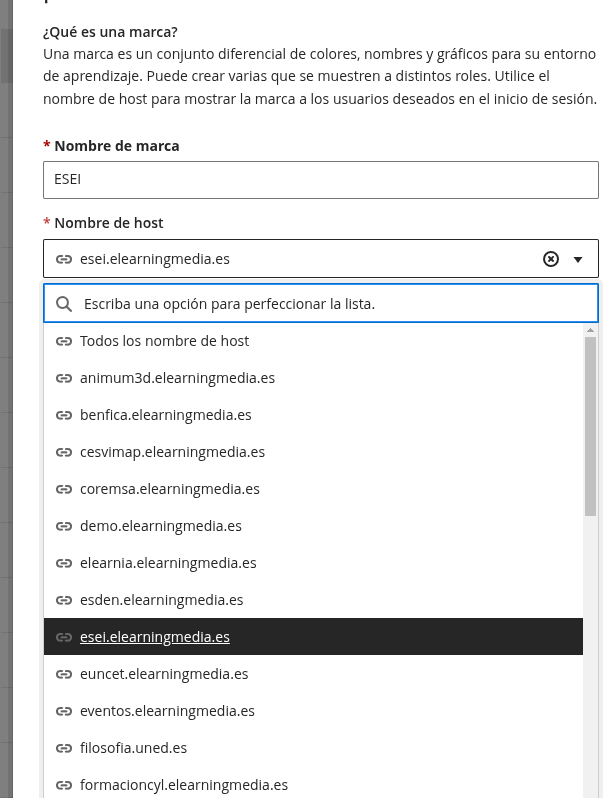Choose the highlighted esei.elearningmedia.es option

(x=313, y=637)
